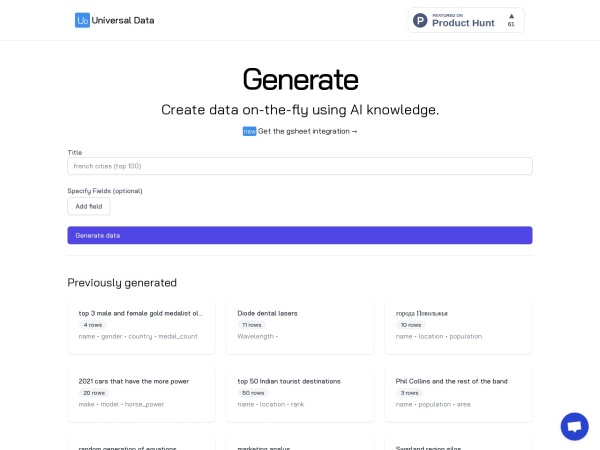Open the Phil Collins band dataset
Image resolution: width=600 pixels, height=450 pixels.
point(459,392)
